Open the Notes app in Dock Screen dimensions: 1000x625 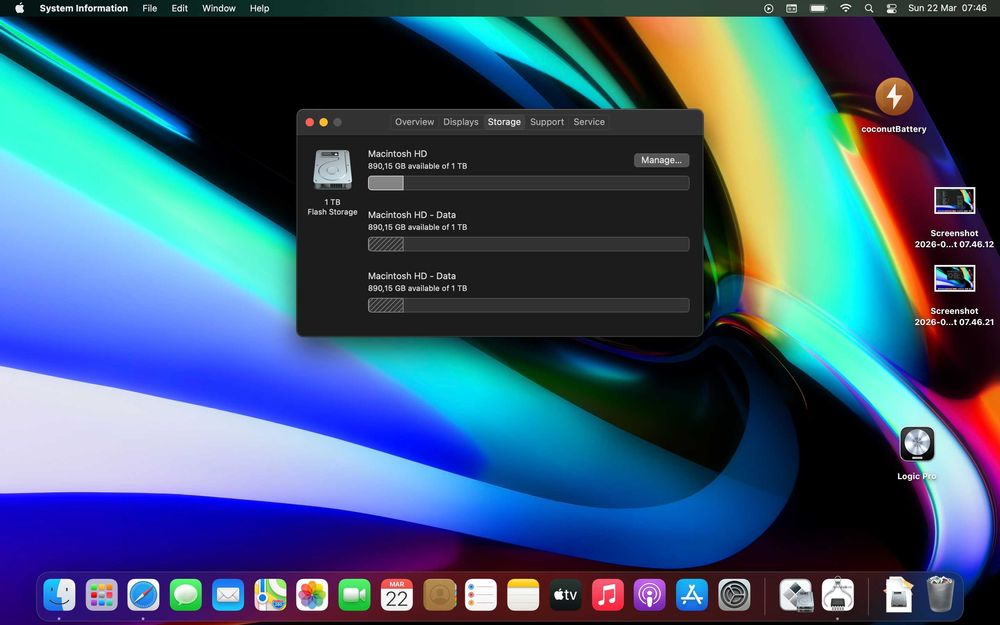[523, 595]
